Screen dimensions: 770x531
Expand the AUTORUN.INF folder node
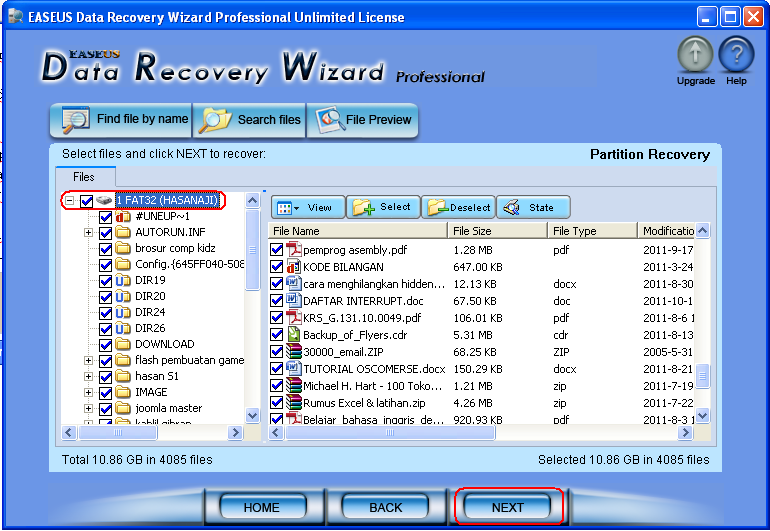(x=88, y=232)
